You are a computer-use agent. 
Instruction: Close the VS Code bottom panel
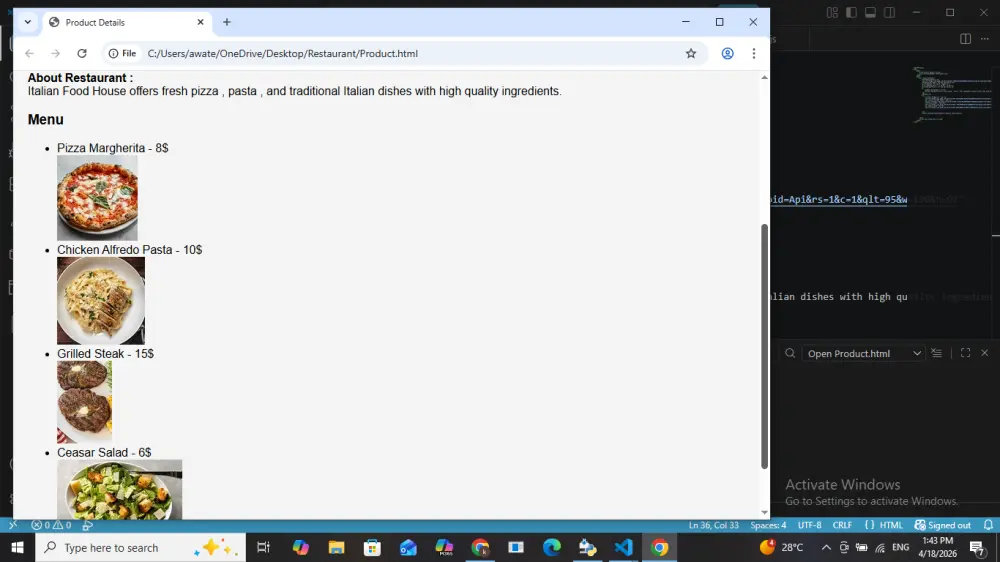tap(985, 353)
